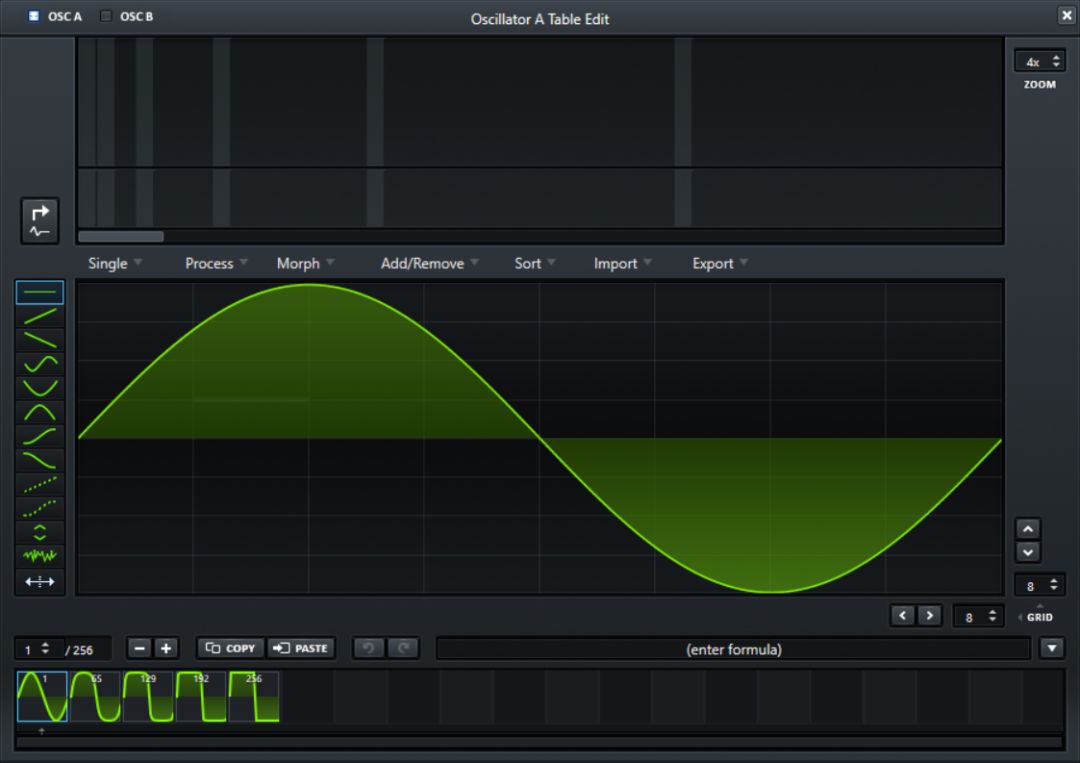This screenshot has width=1080, height=763.
Task: Open the formula presets dropdown arrow
Action: [x=1051, y=649]
